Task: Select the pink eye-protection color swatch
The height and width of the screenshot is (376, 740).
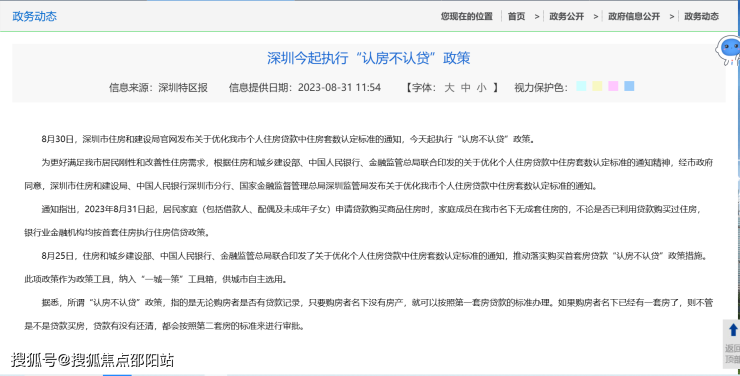Action: (613, 86)
